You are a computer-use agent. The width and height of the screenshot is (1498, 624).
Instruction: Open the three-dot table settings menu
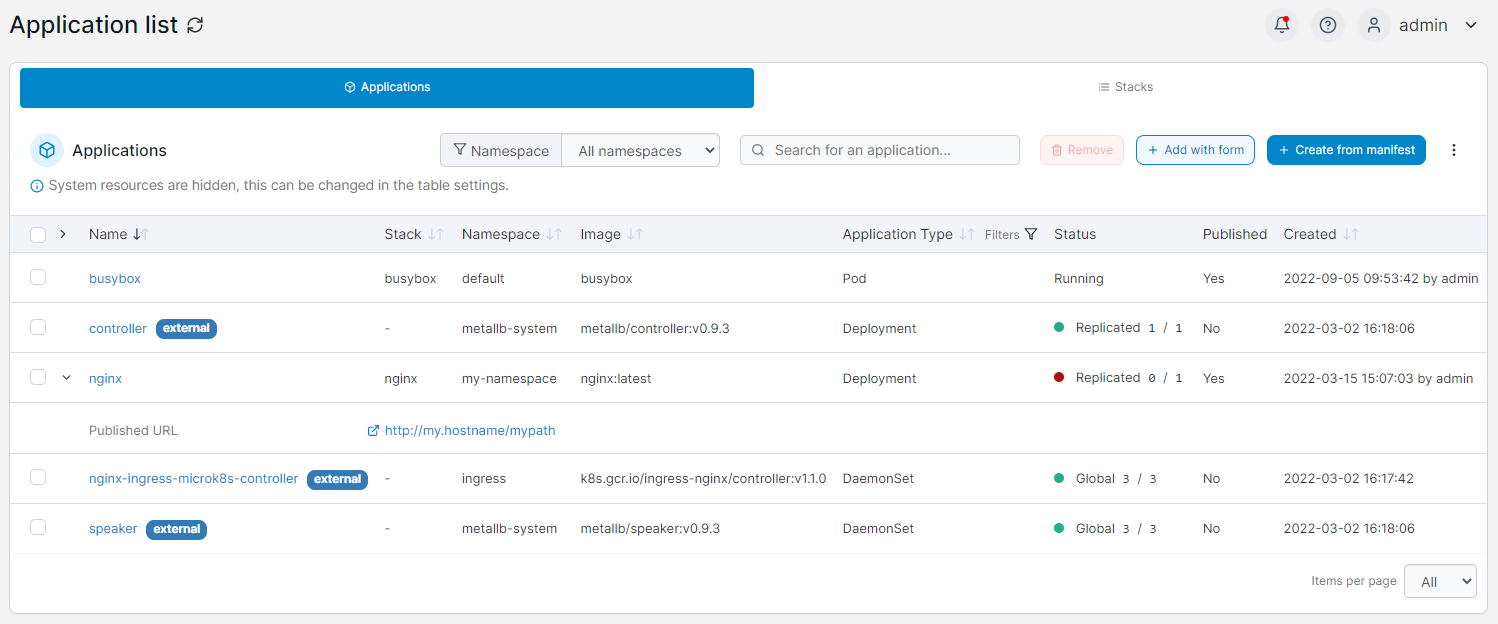(1454, 150)
